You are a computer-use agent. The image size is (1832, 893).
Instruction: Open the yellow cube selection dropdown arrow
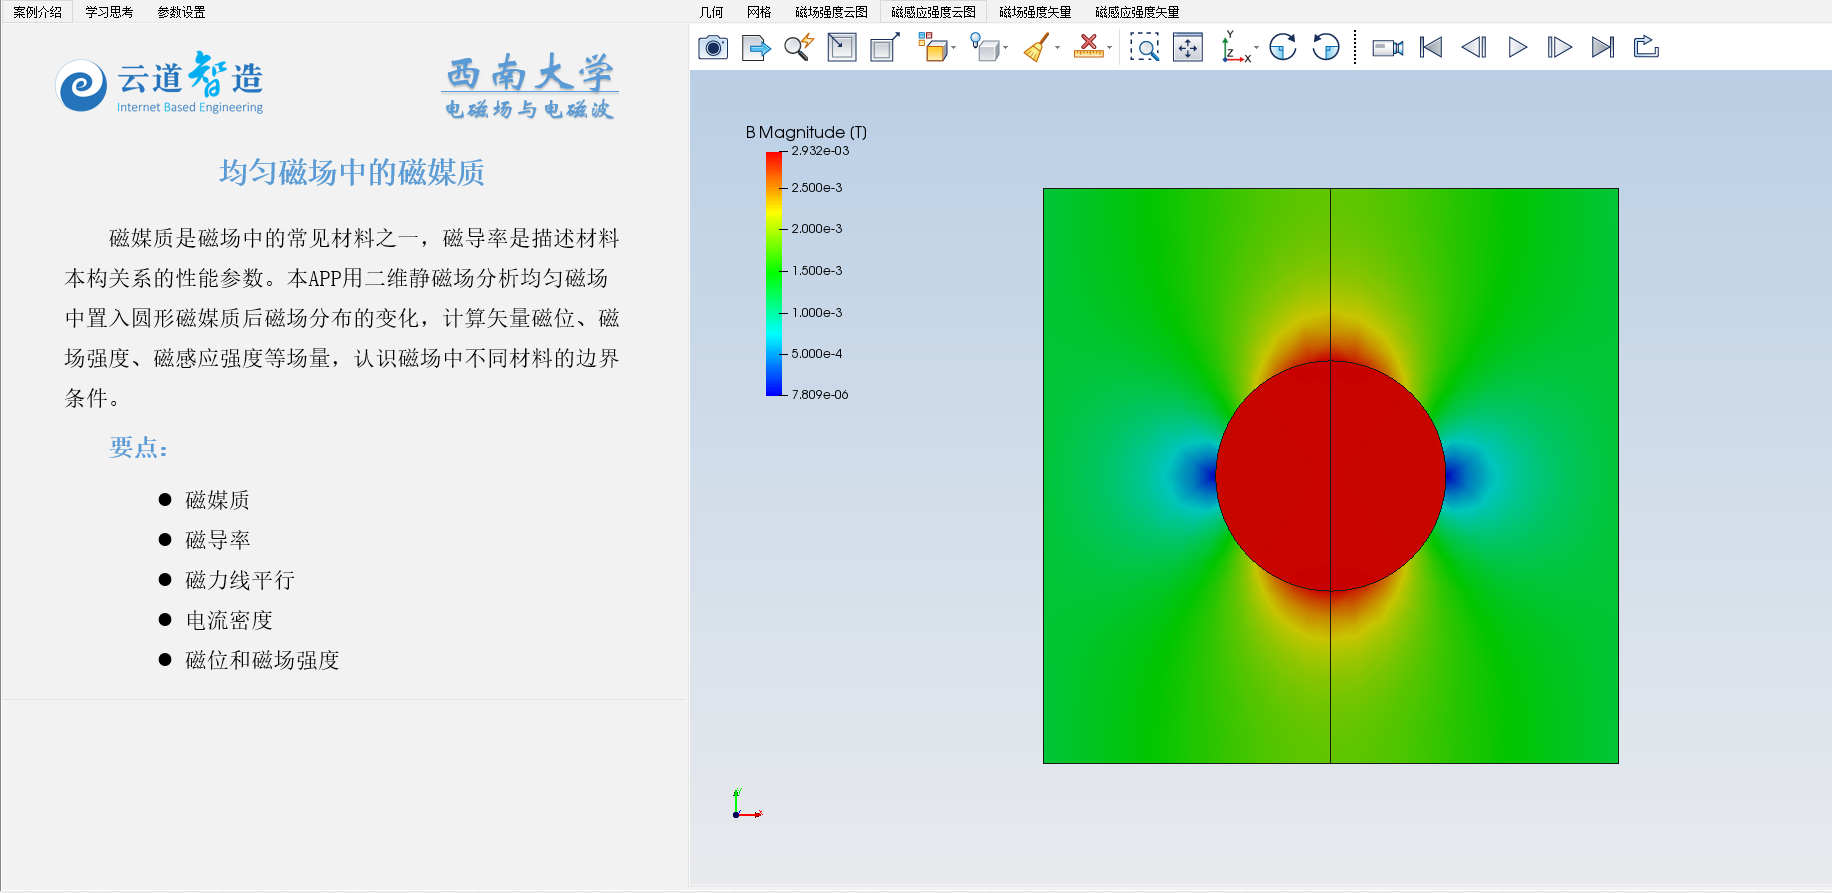(x=953, y=47)
